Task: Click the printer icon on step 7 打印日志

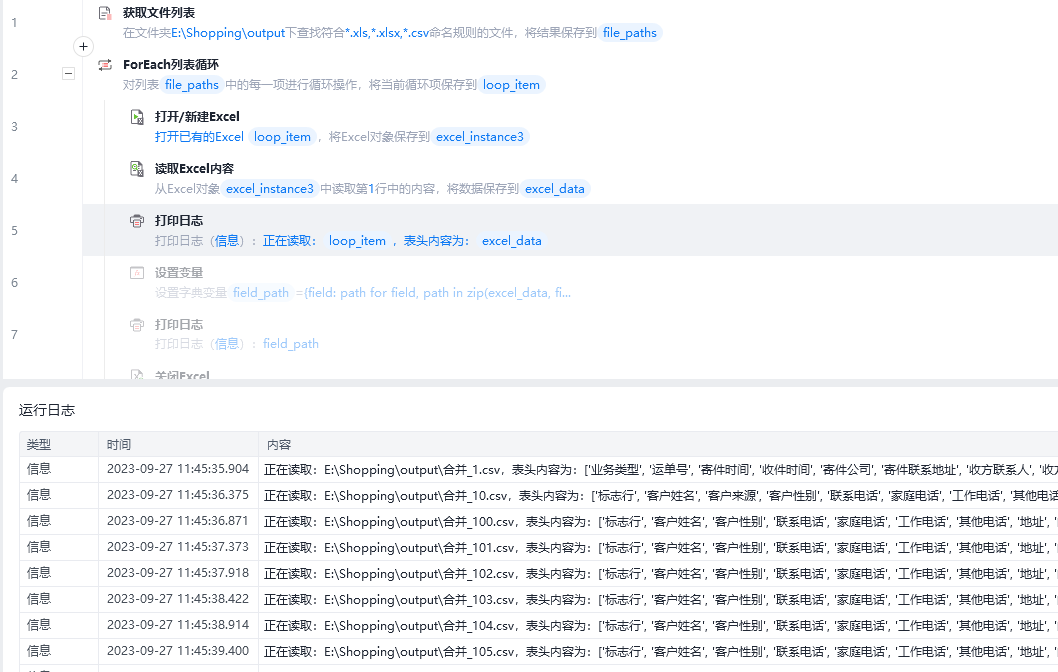Action: point(137,325)
